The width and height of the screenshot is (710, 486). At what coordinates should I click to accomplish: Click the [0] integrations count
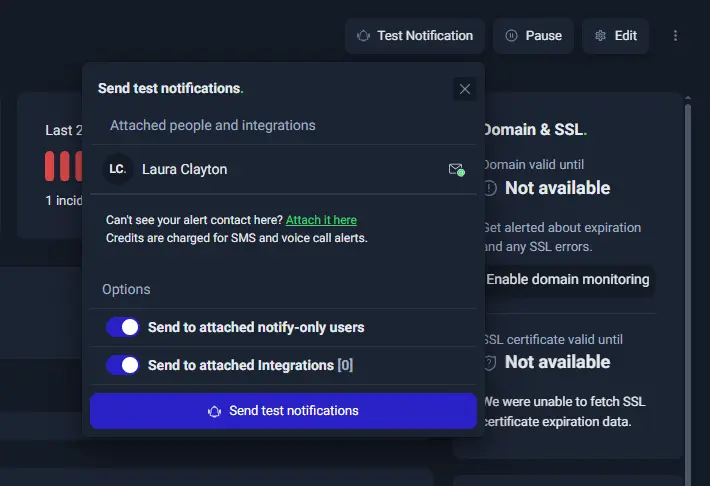coord(345,365)
